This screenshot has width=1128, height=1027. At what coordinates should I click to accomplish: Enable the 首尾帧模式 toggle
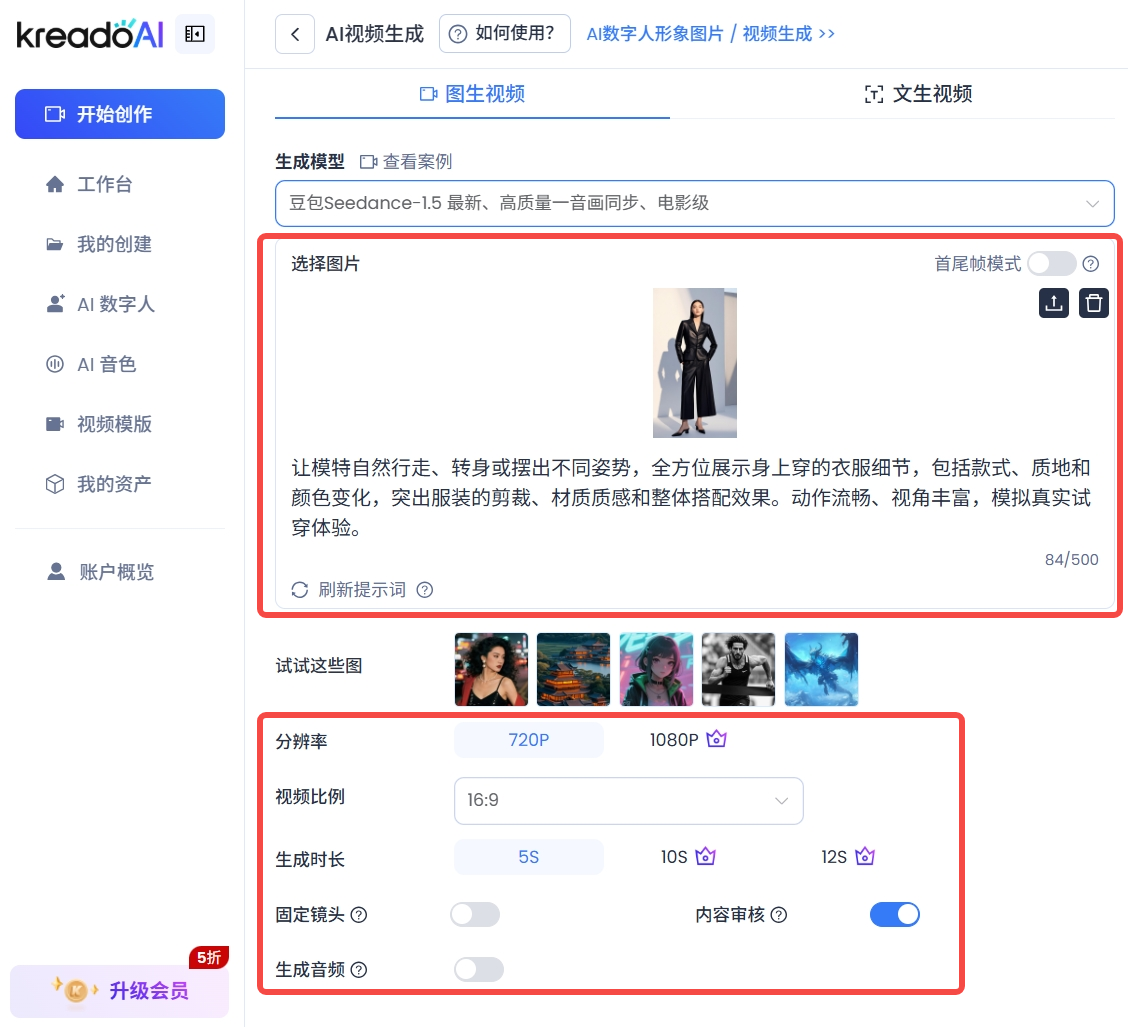(x=1051, y=264)
